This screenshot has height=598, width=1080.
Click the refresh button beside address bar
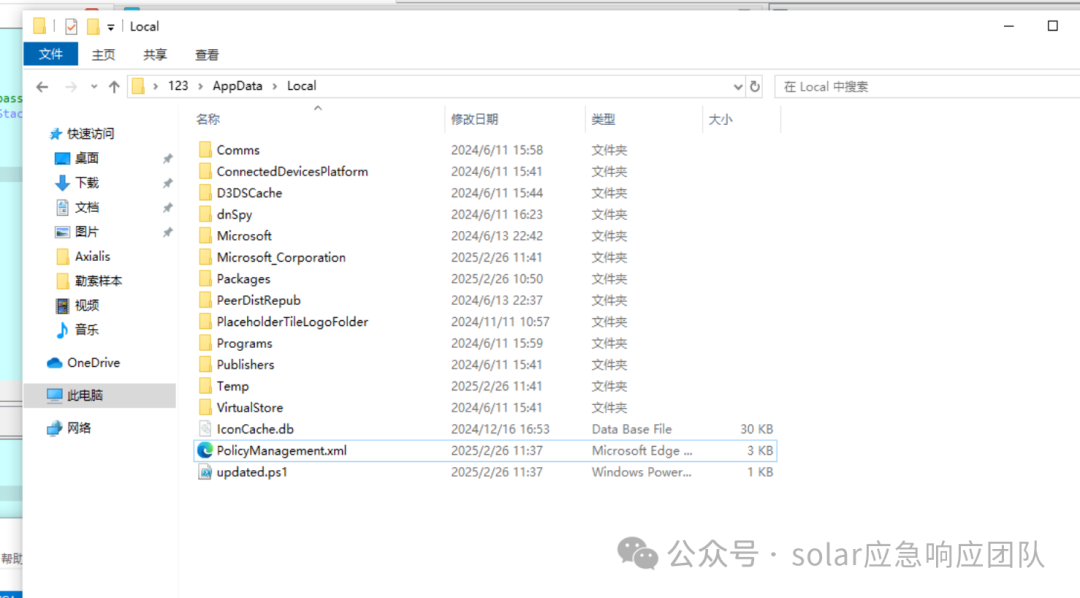pos(755,87)
